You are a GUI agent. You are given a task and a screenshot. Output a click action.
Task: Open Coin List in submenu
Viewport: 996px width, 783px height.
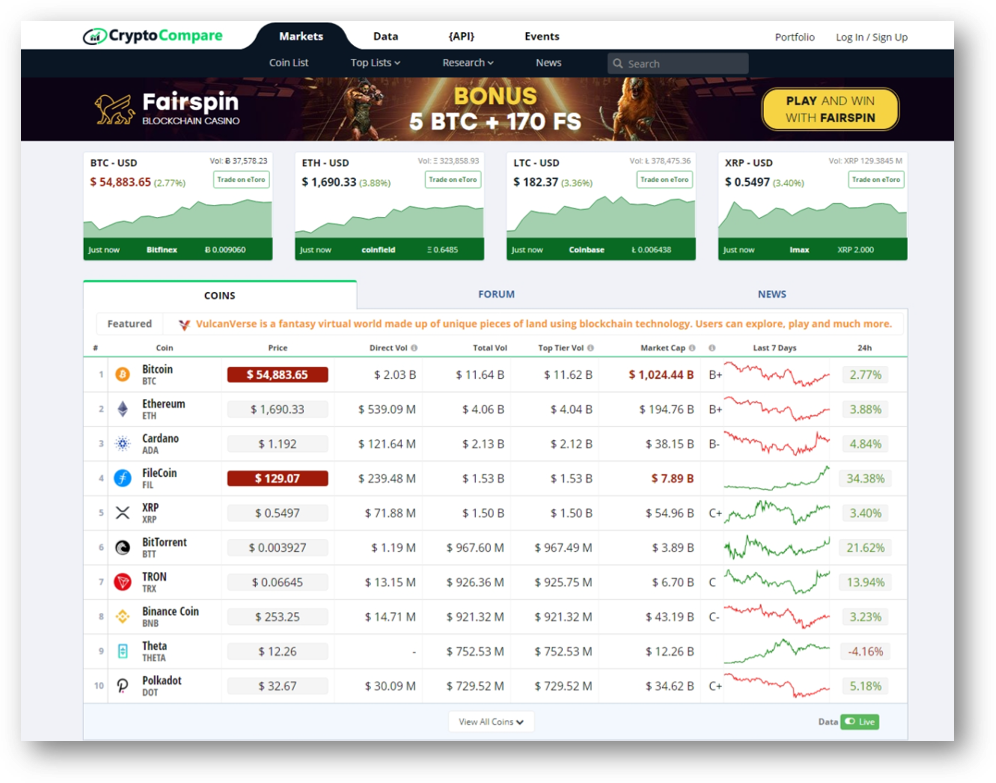pyautogui.click(x=288, y=63)
